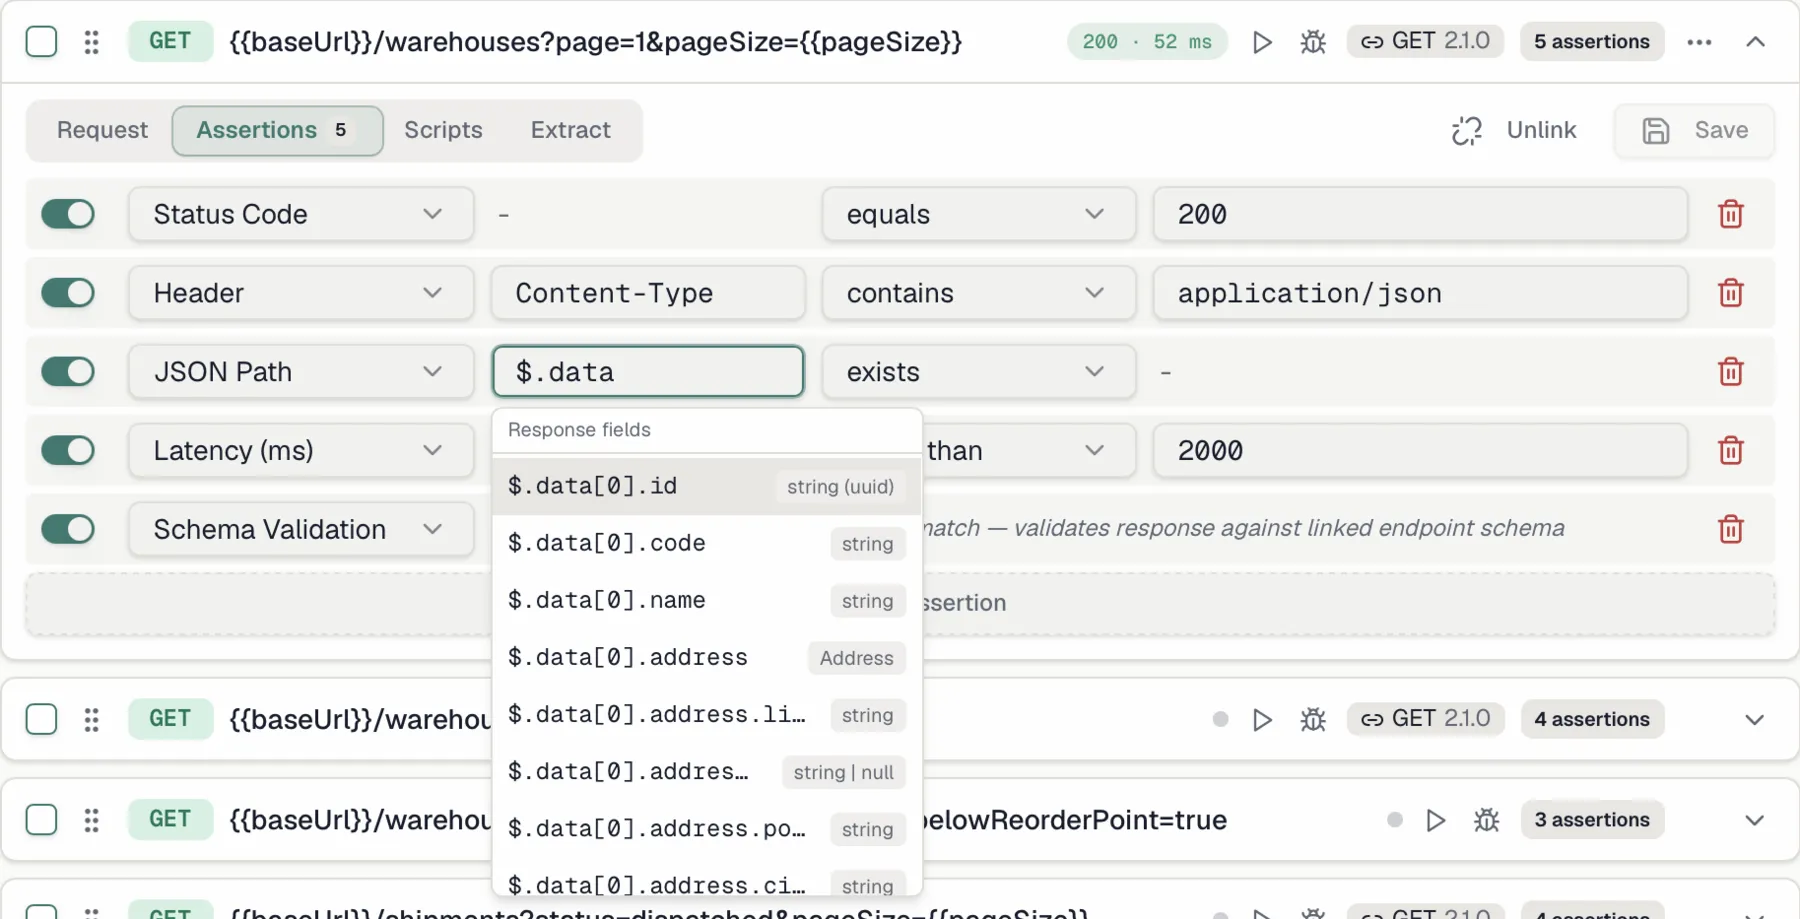Expand the 3 assertions request
The width and height of the screenshot is (1800, 919).
1754,821
